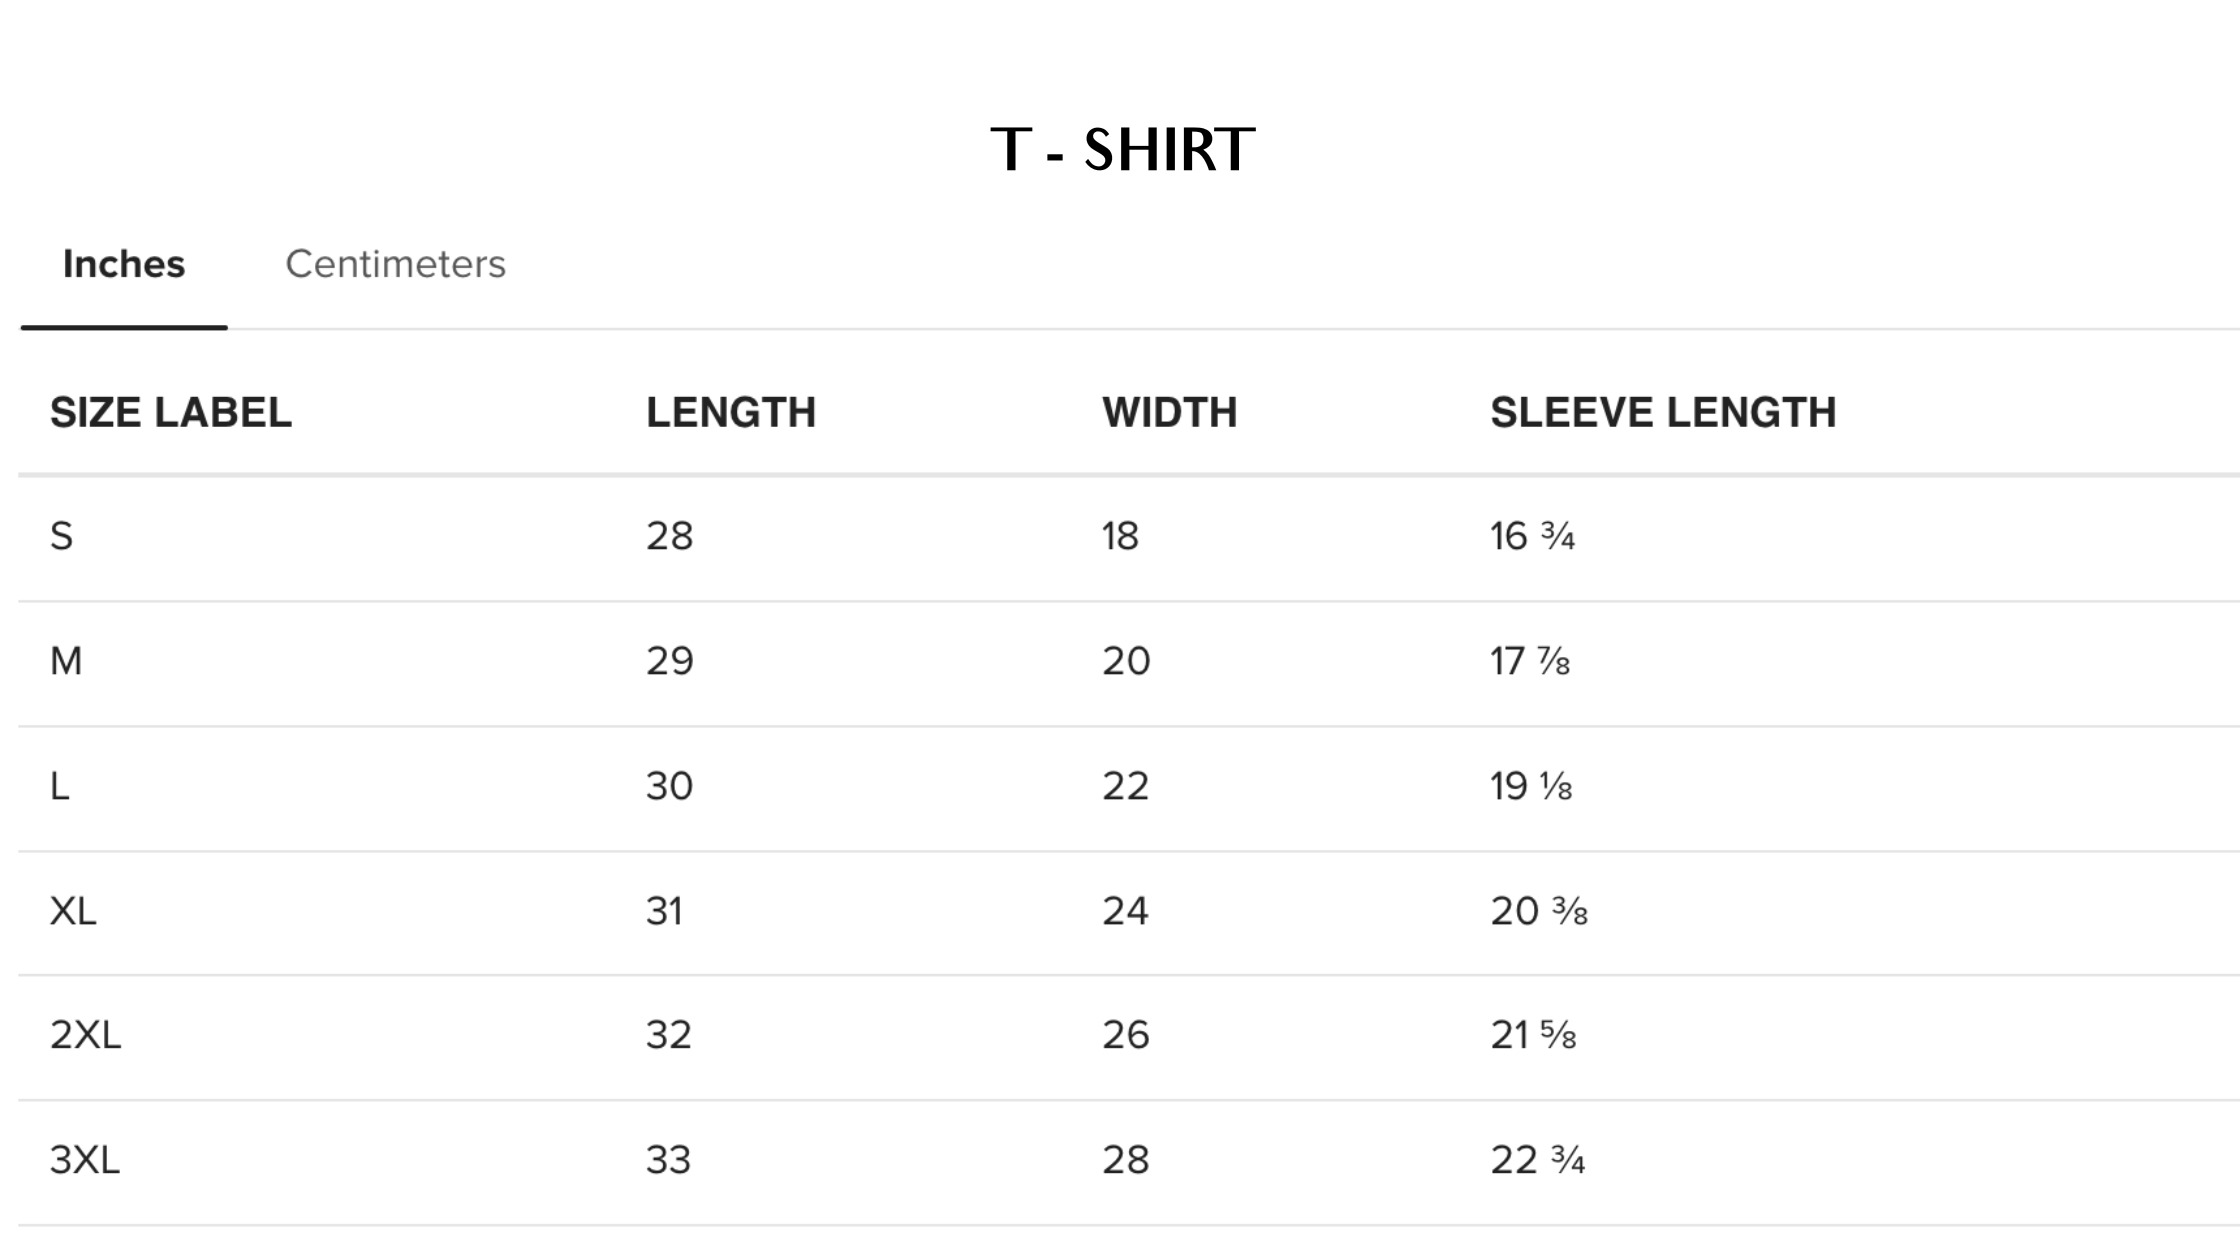The width and height of the screenshot is (2240, 1260).
Task: Click the SLEEVE LENGTH column header
Action: pyautogui.click(x=1663, y=413)
